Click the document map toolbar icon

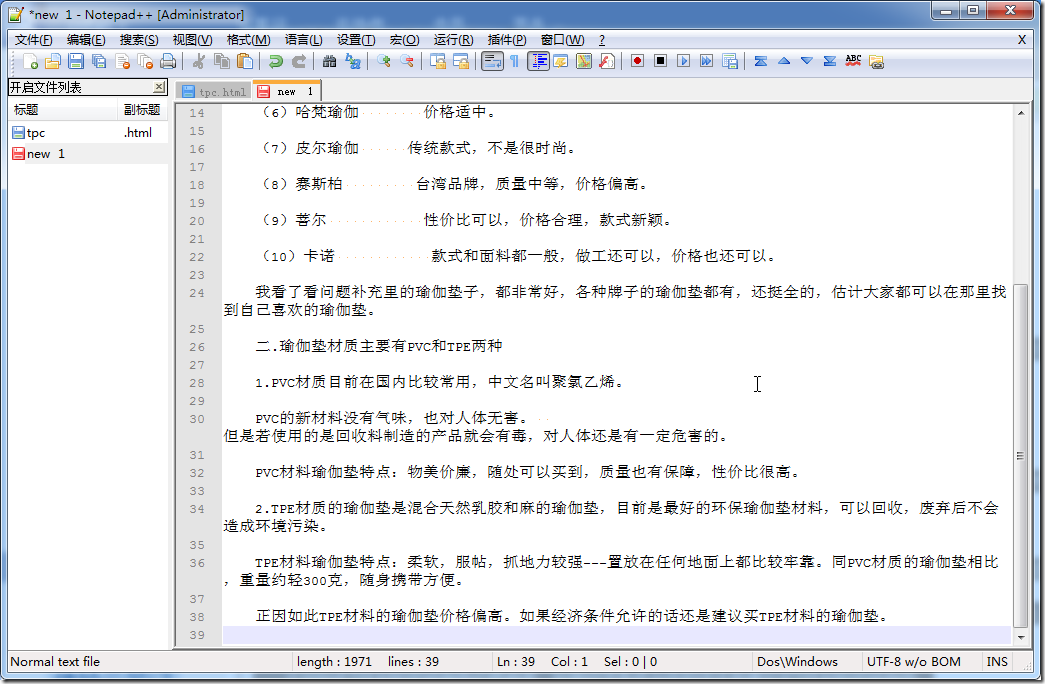coord(584,61)
